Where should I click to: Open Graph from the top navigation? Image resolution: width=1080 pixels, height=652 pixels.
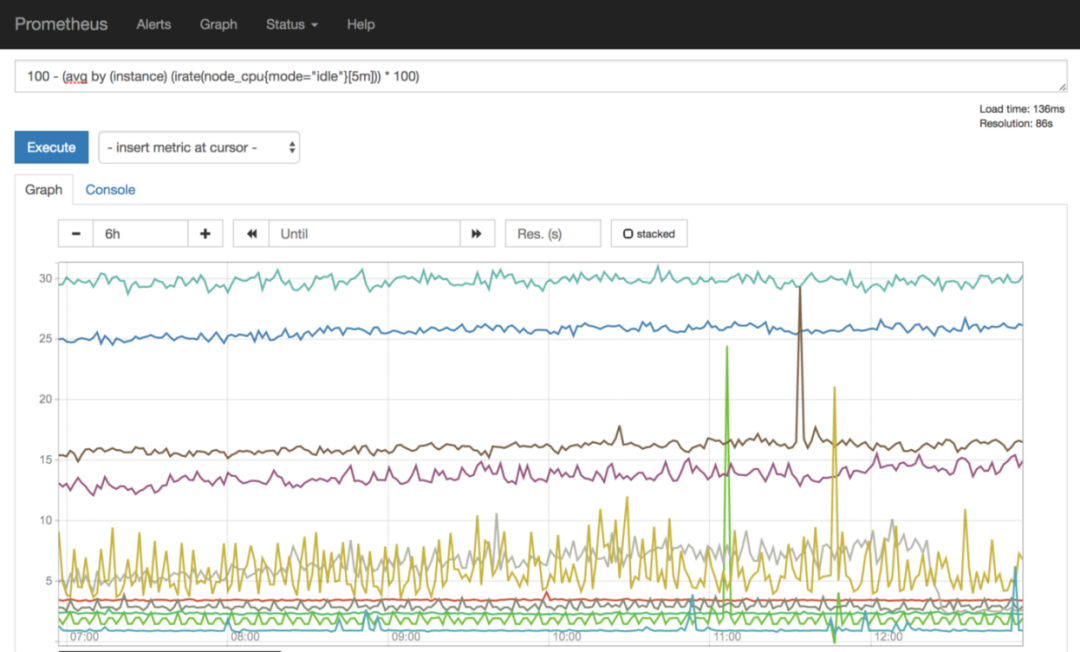tap(218, 24)
